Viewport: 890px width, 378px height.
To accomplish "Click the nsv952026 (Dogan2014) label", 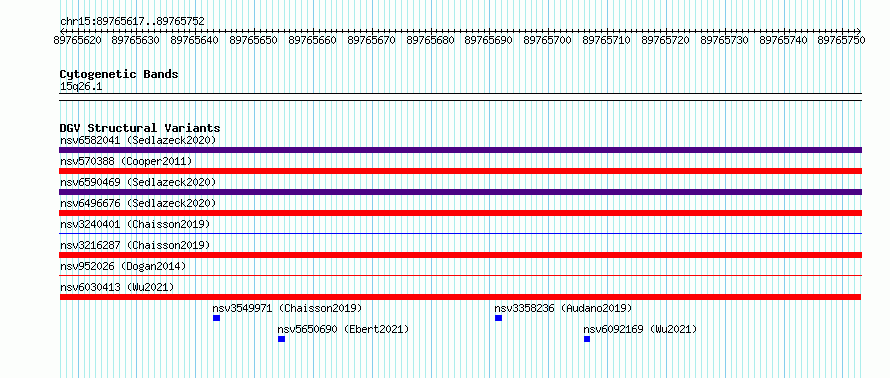I will pyautogui.click(x=123, y=266).
